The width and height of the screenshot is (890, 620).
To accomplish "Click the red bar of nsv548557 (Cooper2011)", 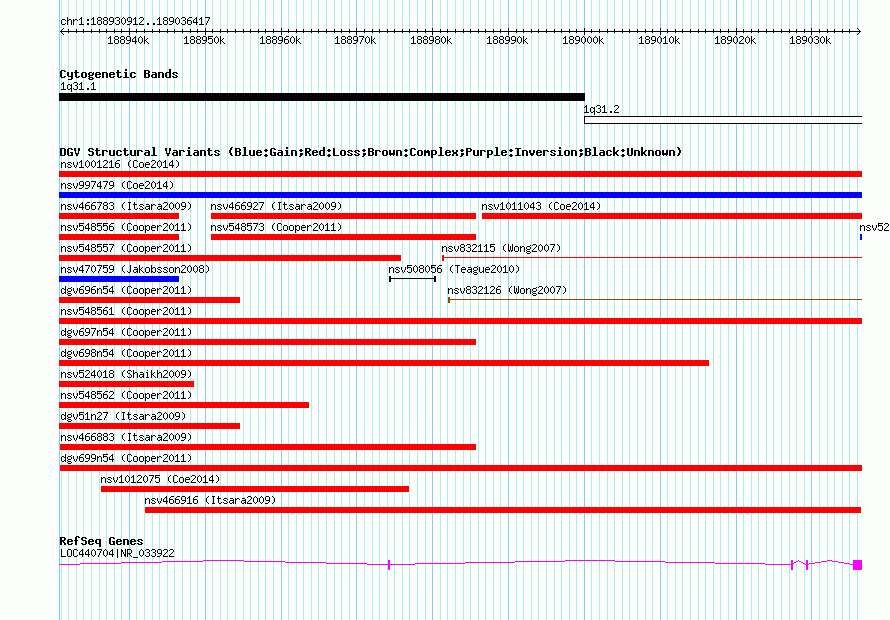I will (x=230, y=258).
